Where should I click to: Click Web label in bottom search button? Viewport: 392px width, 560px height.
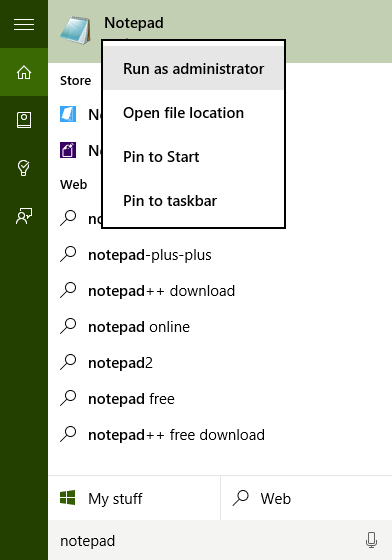pos(276,499)
